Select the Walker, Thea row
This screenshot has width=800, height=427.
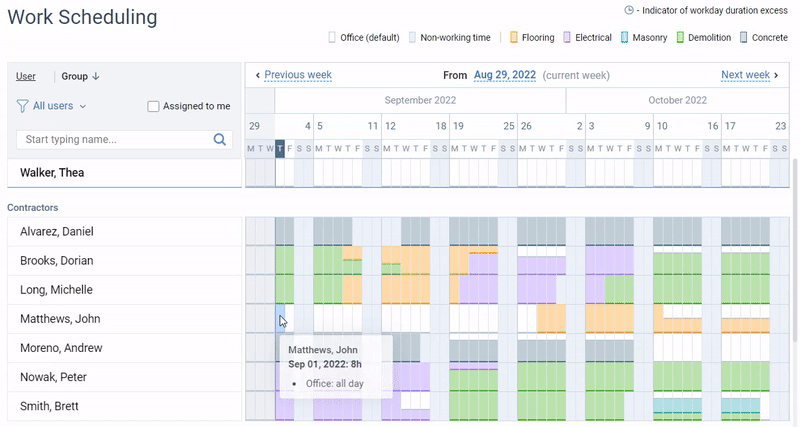124,173
